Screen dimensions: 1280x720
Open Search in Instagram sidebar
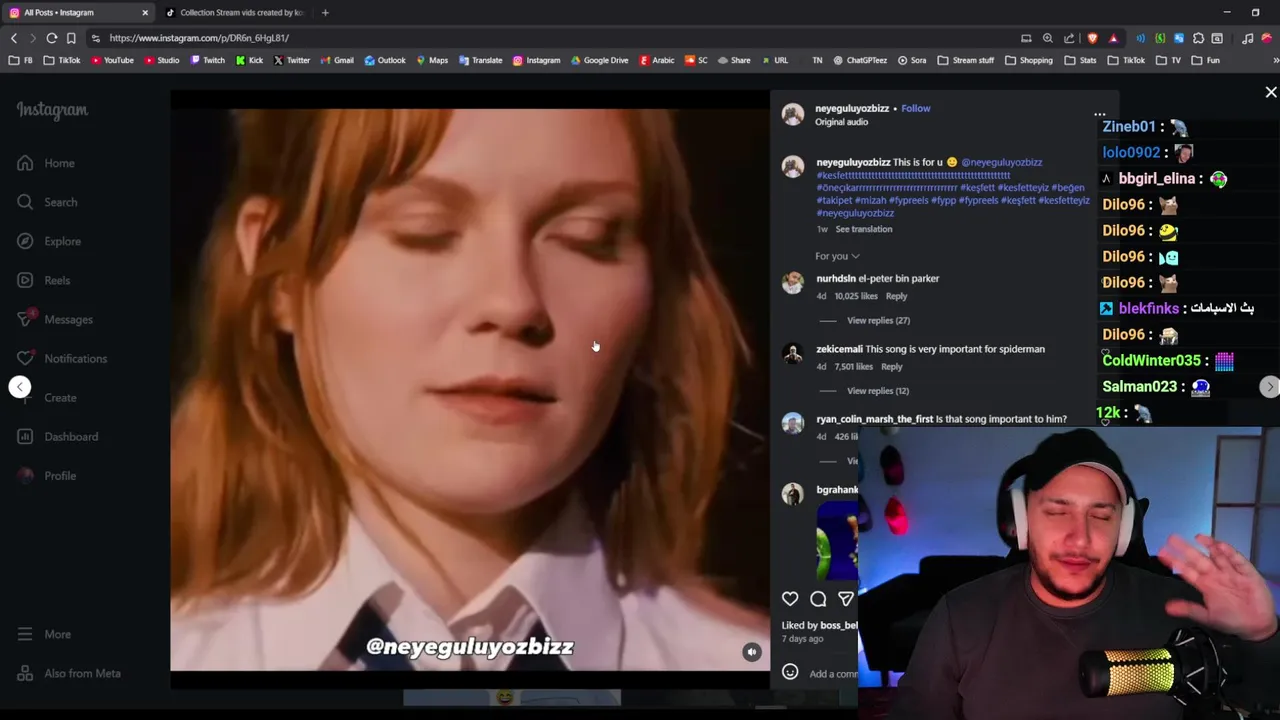pyautogui.click(x=47, y=202)
